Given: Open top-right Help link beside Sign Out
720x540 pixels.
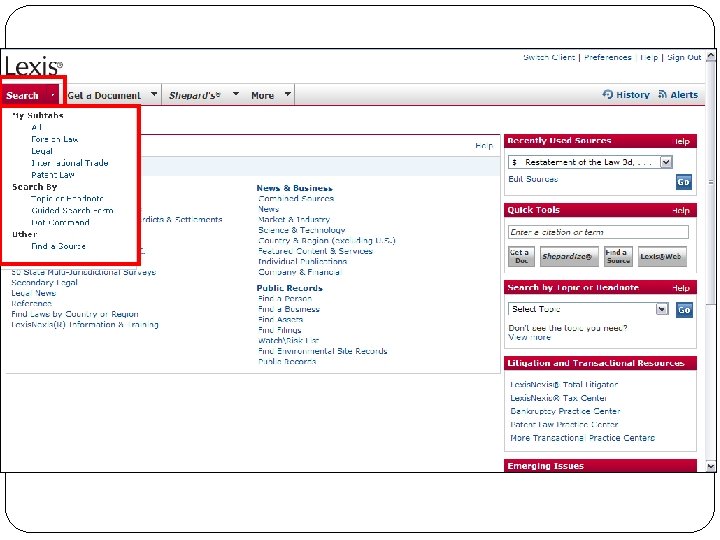Looking at the screenshot, I should coord(649,57).
